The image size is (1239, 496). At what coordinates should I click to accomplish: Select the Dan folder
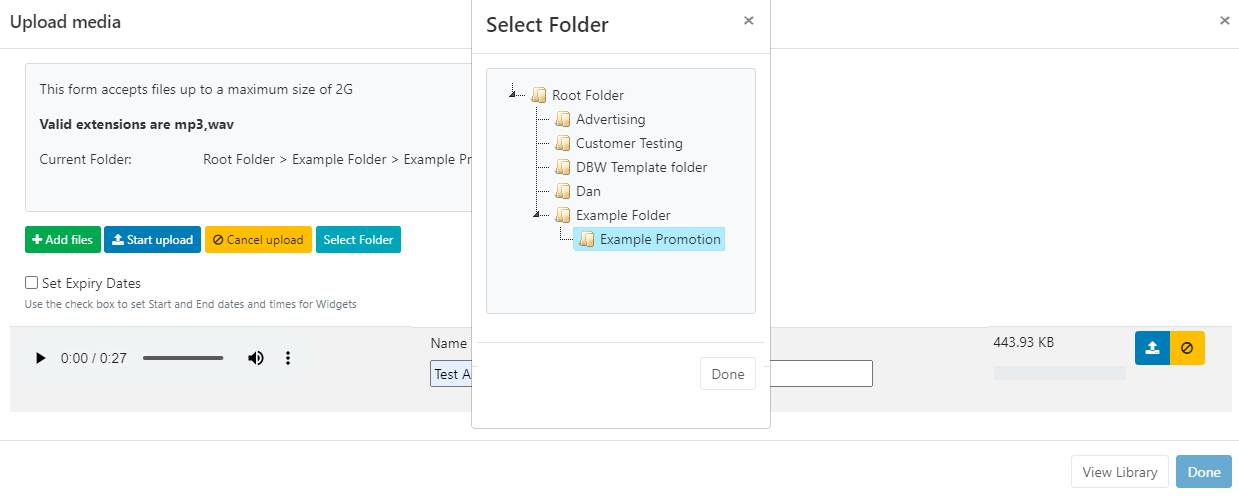click(x=588, y=191)
